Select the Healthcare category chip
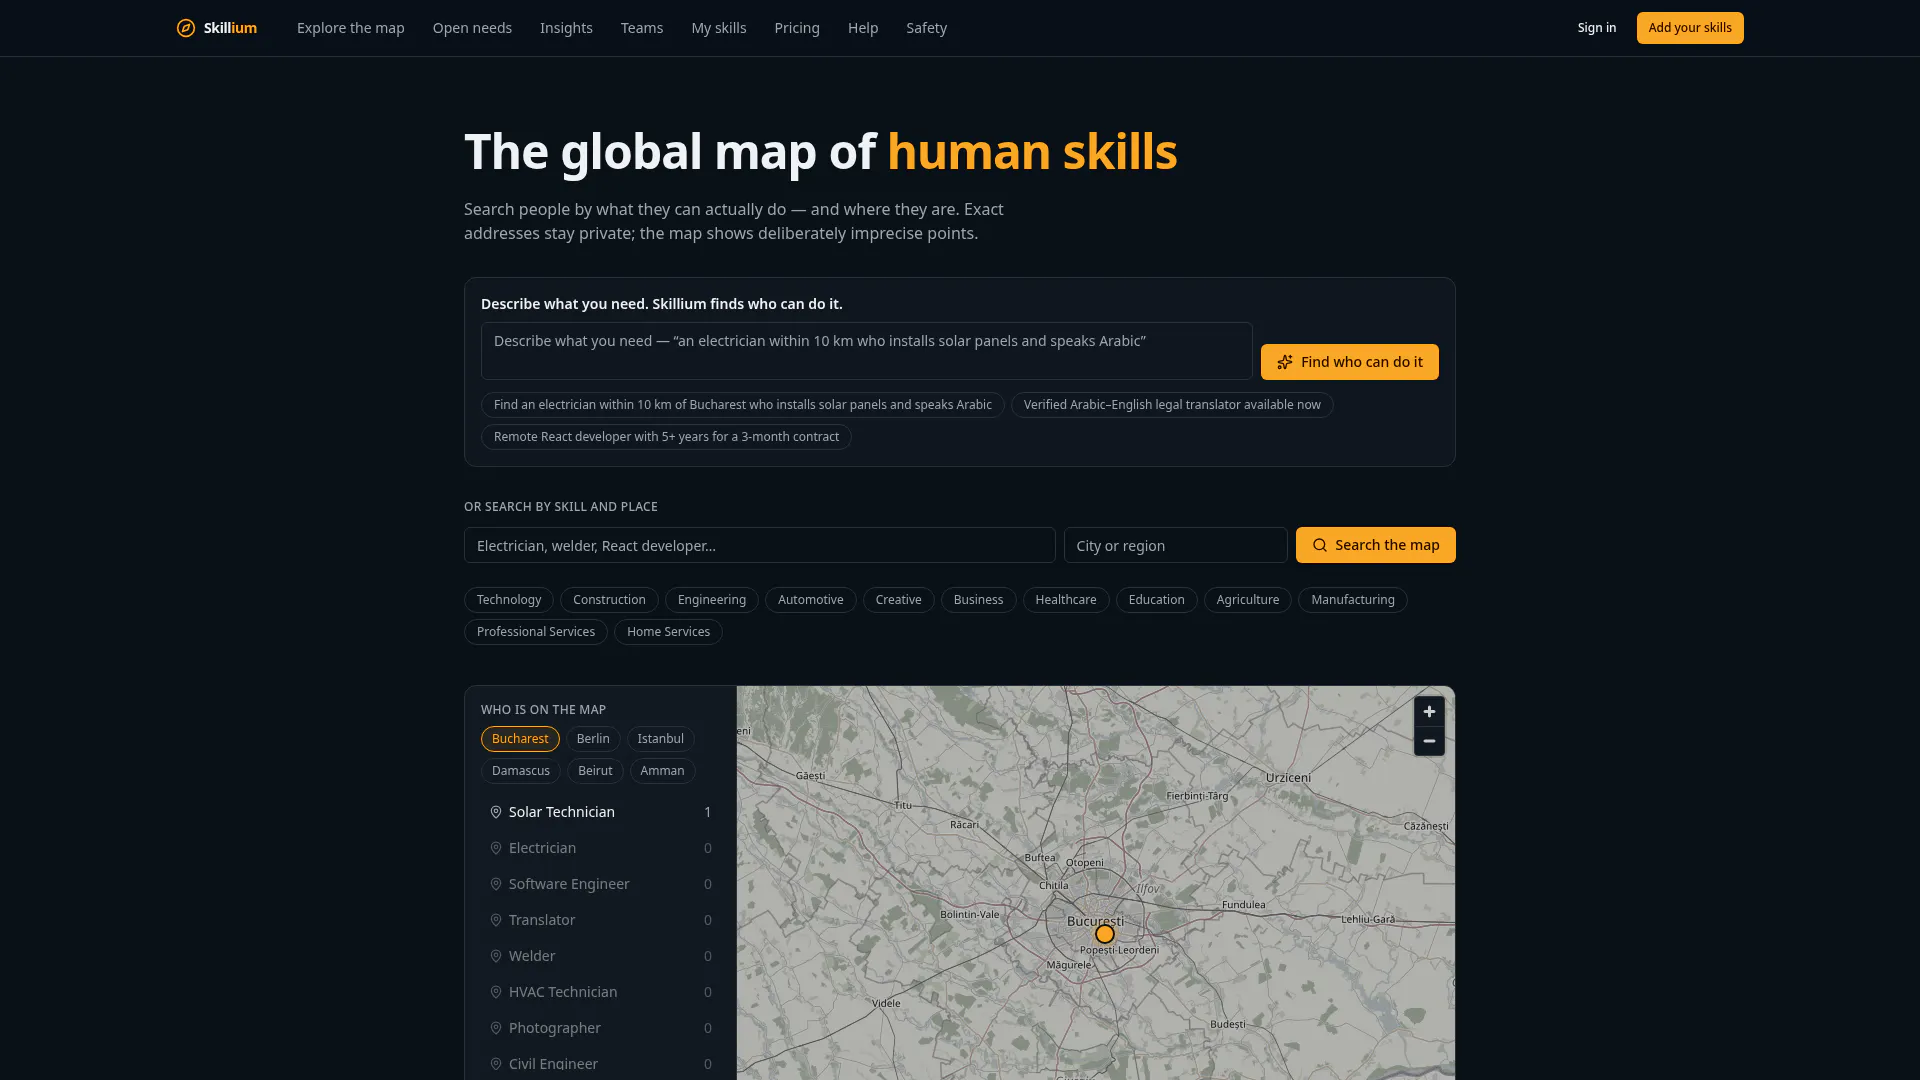This screenshot has width=1920, height=1080. tap(1066, 600)
